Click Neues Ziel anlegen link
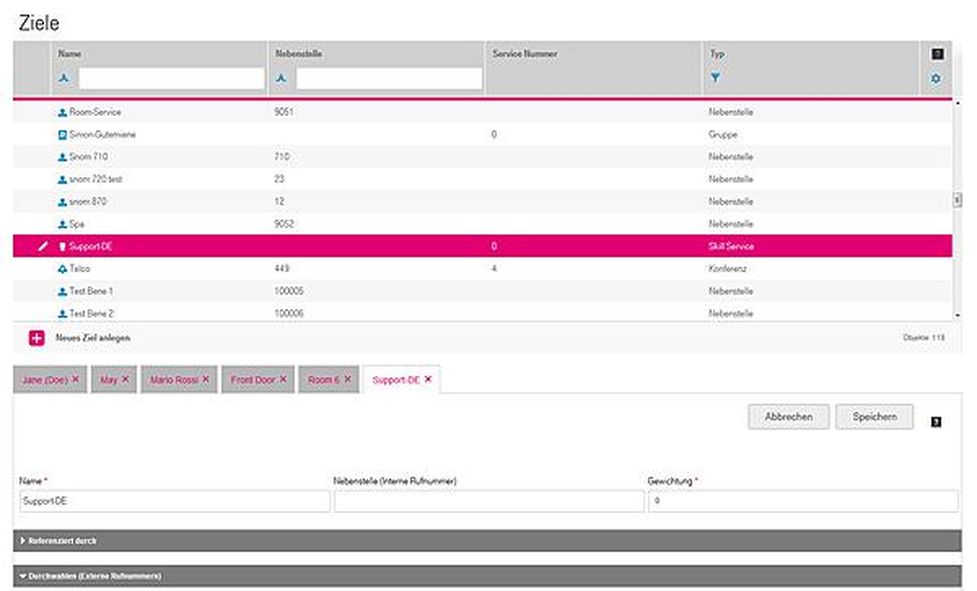The image size is (977, 591). pos(93,338)
